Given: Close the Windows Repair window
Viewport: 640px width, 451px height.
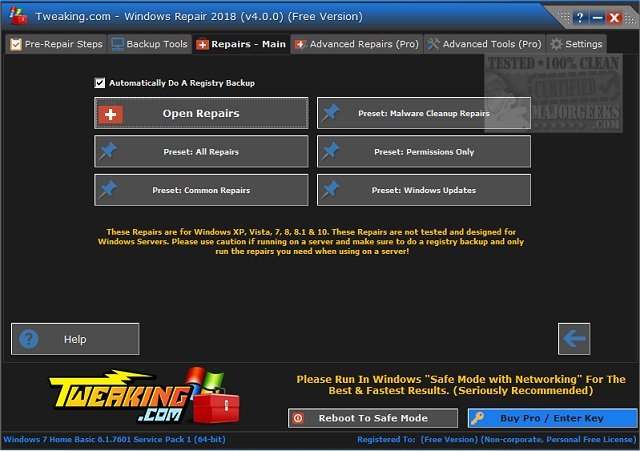Looking at the screenshot, I should (614, 18).
